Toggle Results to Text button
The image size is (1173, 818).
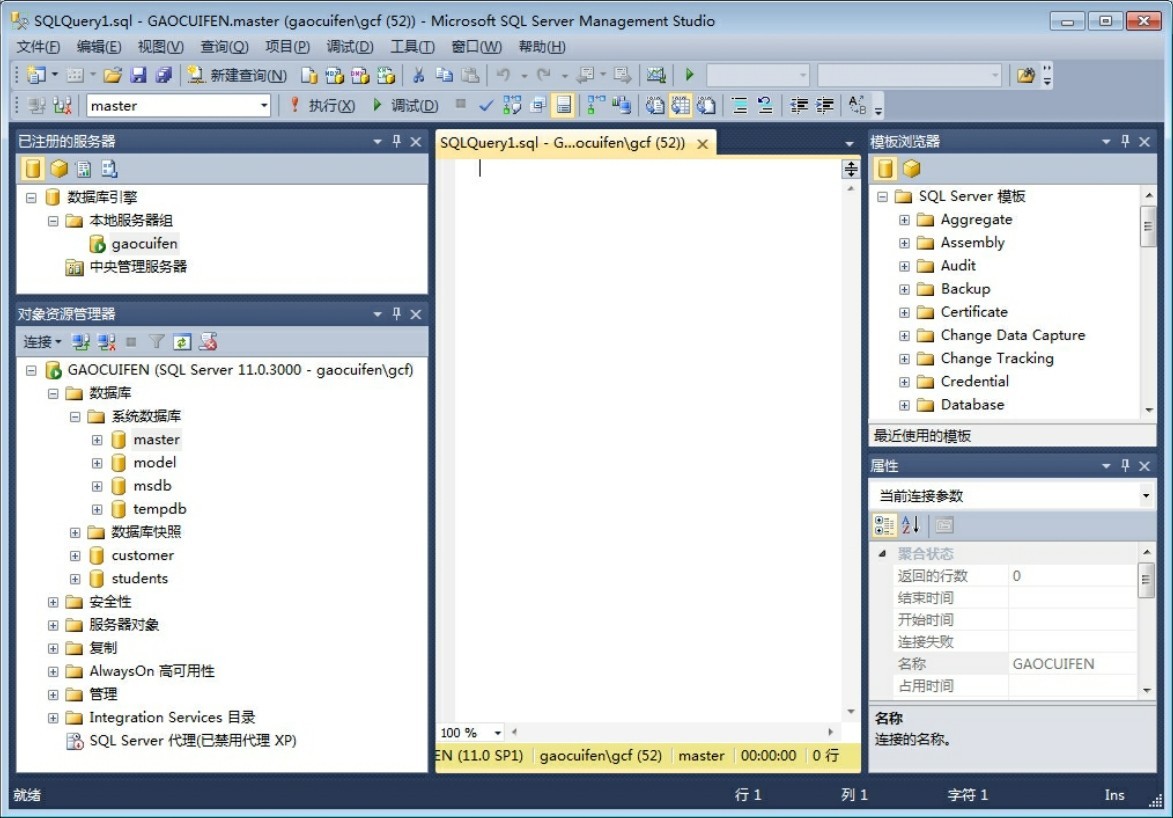click(655, 106)
